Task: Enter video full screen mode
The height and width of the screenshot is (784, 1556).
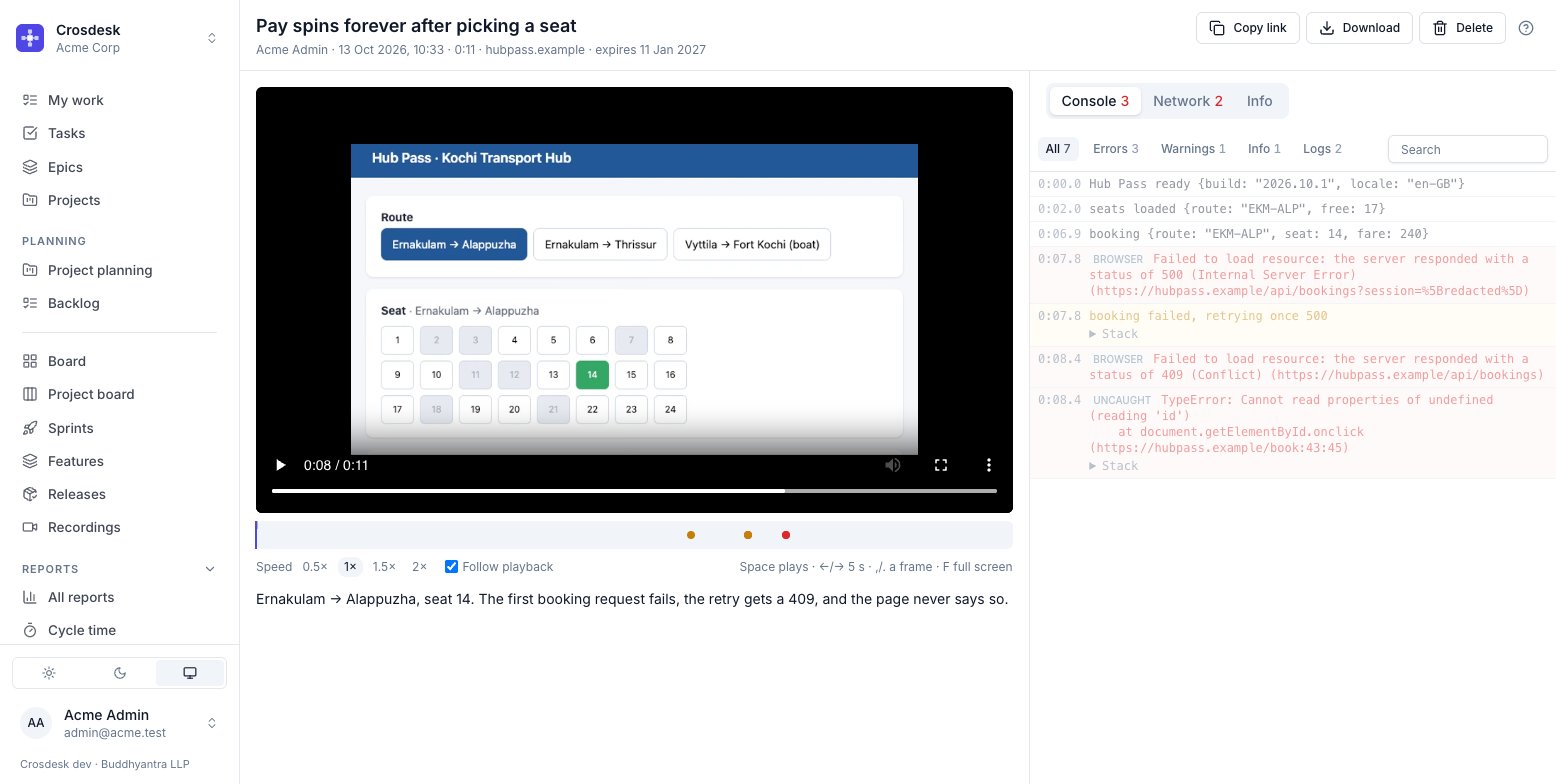Action: 941,465
